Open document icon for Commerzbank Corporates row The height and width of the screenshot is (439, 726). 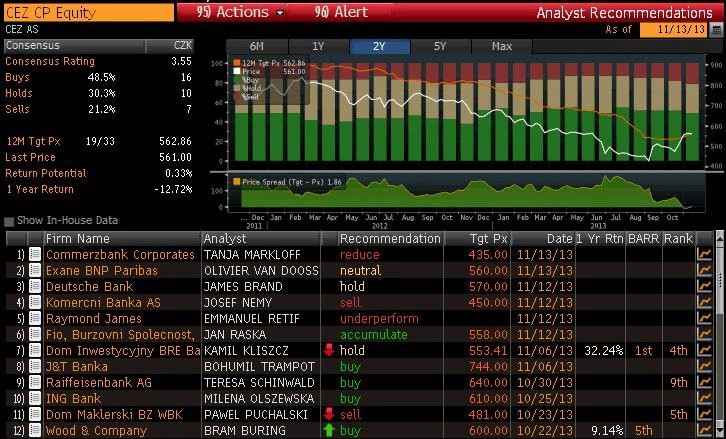click(35, 254)
